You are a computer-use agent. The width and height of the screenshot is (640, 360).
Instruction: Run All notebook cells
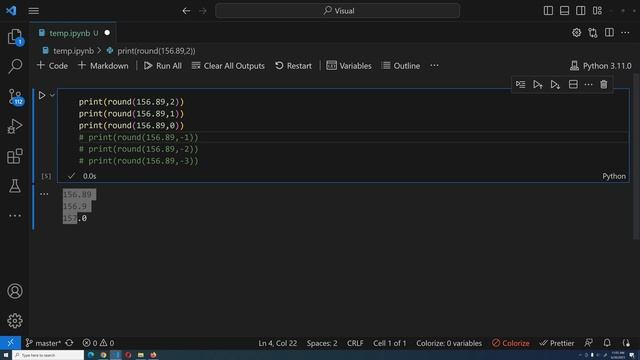(x=163, y=66)
